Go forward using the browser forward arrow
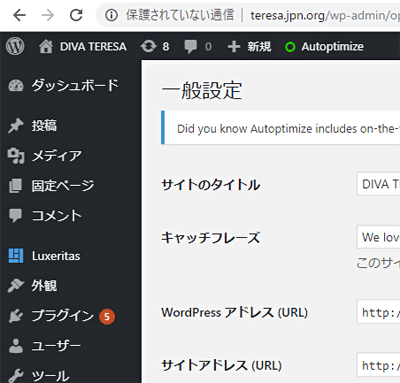The image size is (400, 383). click(x=48, y=15)
